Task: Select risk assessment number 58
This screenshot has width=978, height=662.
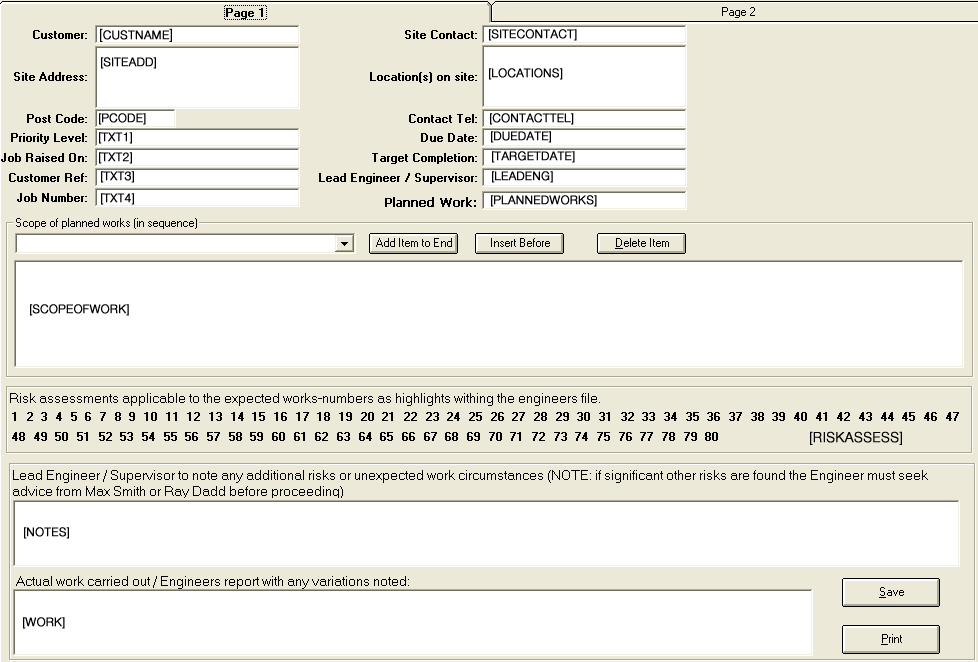Action: pos(235,437)
